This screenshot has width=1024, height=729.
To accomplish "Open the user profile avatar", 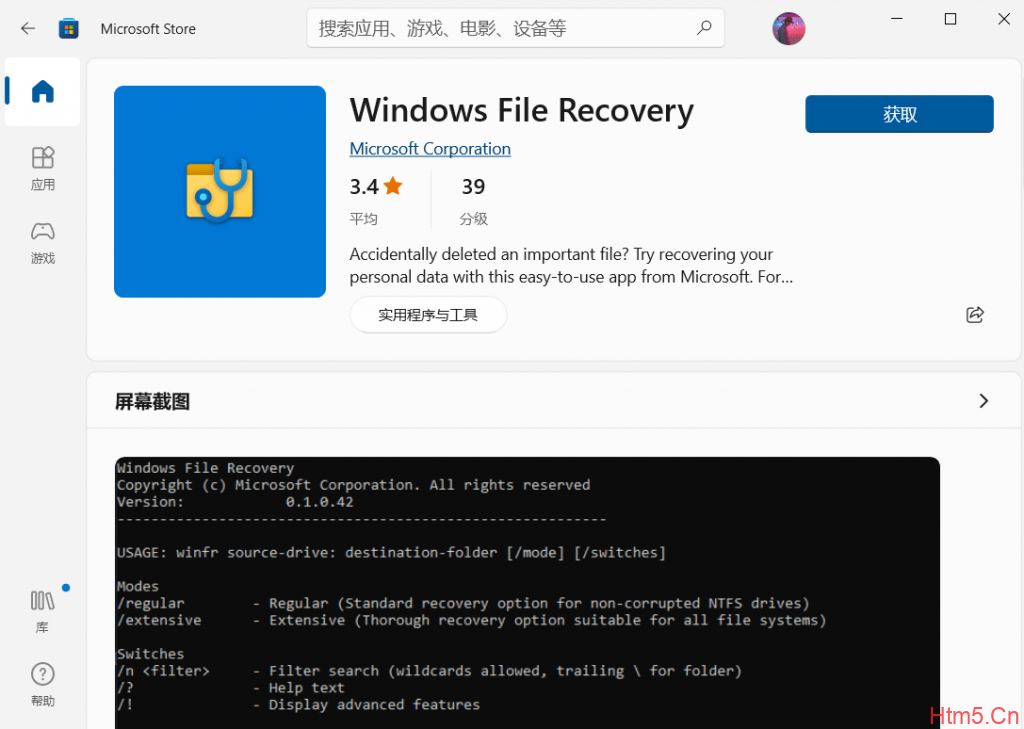I will 788,29.
